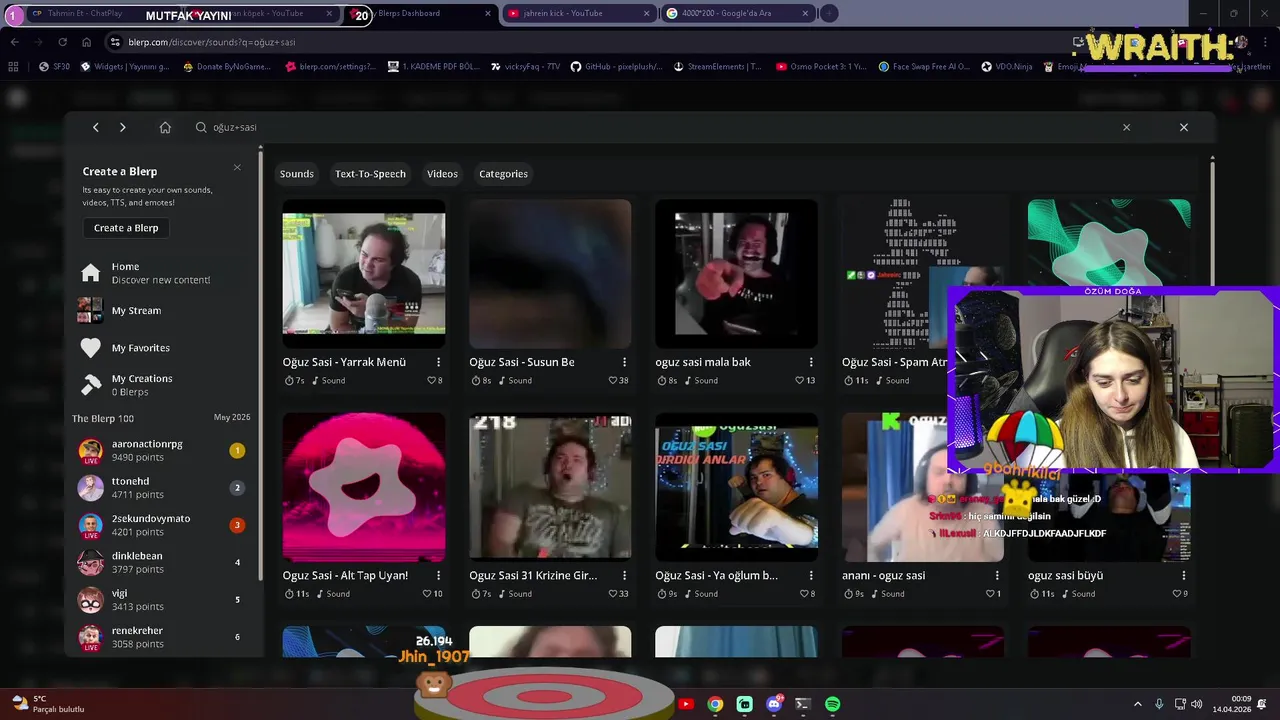This screenshot has width=1280, height=720.
Task: Toggle the heart showing 8 on the first sound card
Action: point(434,380)
